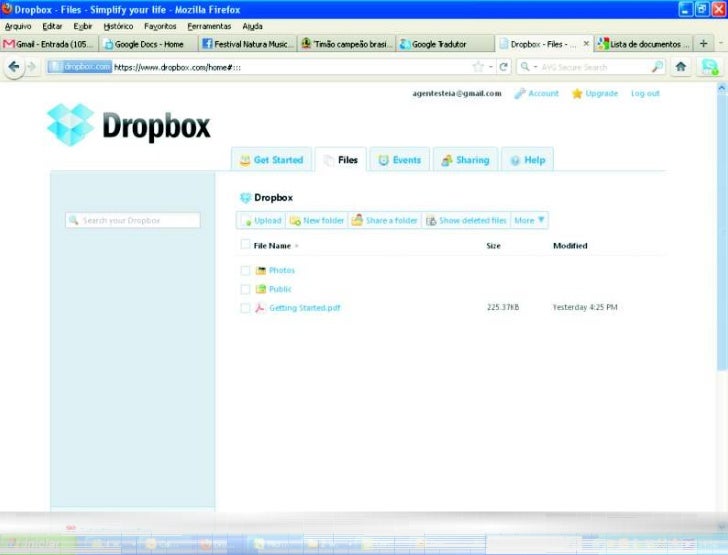Click the PDF icon of Getting Started.pdf
The image size is (728, 555).
click(260, 307)
